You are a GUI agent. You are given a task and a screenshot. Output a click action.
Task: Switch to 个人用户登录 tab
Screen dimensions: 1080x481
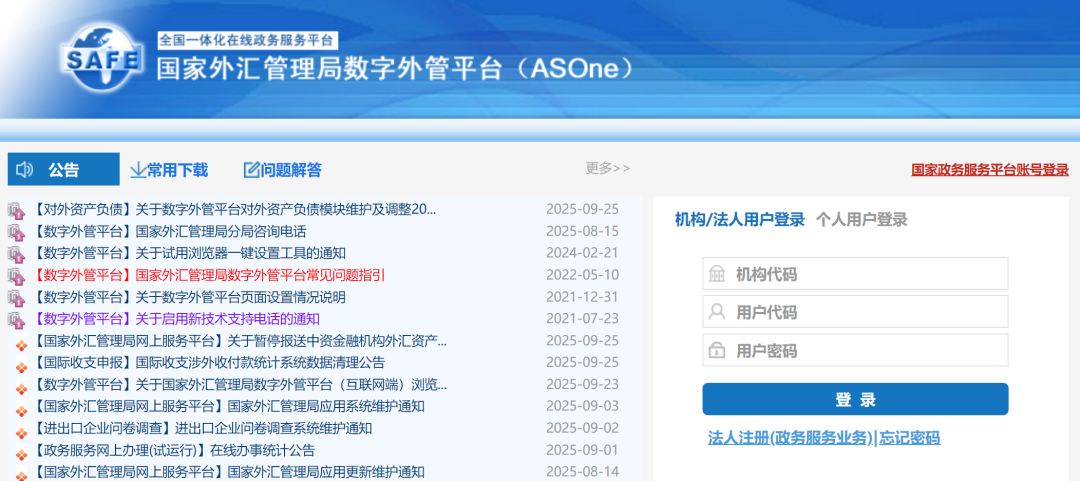pyautogui.click(x=862, y=220)
